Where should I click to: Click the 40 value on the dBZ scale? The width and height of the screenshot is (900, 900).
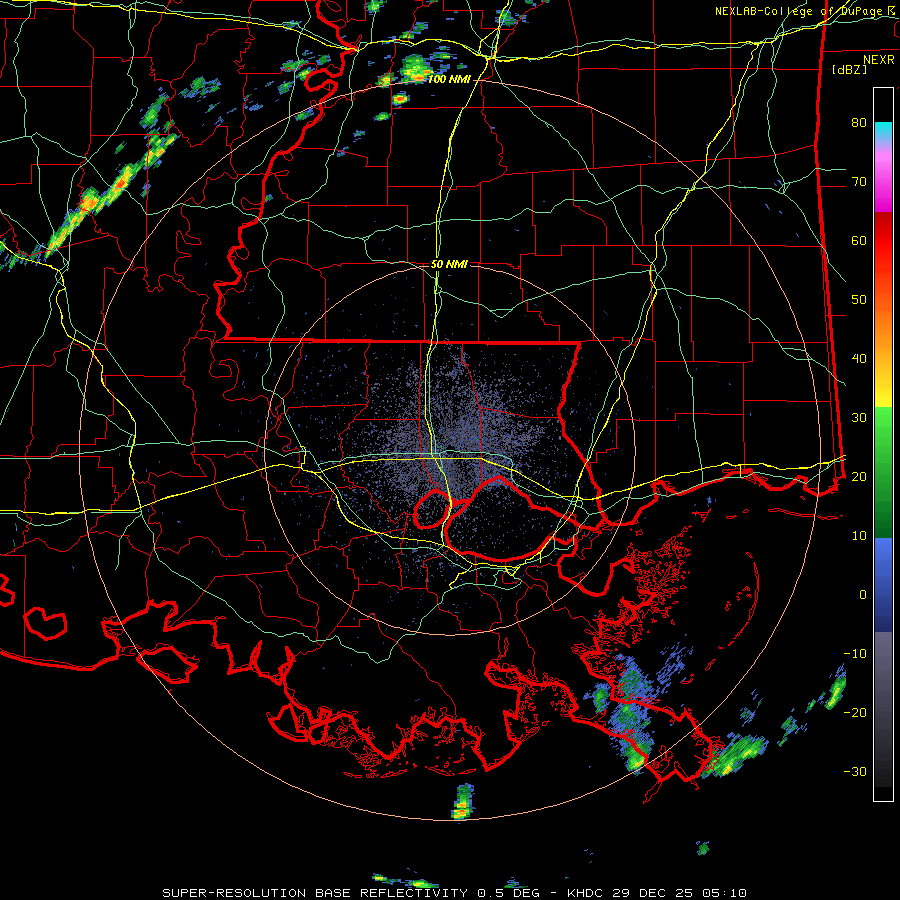(x=859, y=359)
